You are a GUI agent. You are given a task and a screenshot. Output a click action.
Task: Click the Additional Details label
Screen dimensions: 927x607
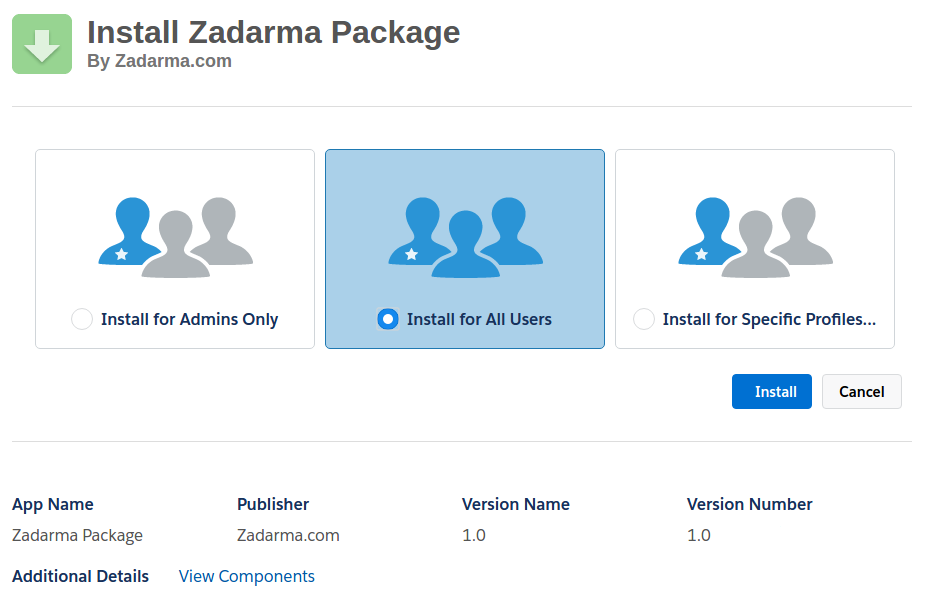tap(80, 576)
